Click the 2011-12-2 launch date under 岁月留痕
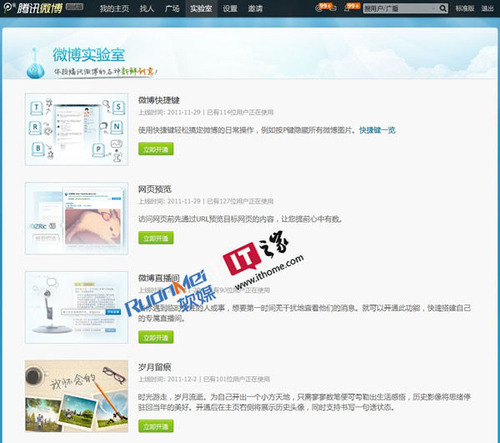The image size is (500, 443). click(182, 379)
